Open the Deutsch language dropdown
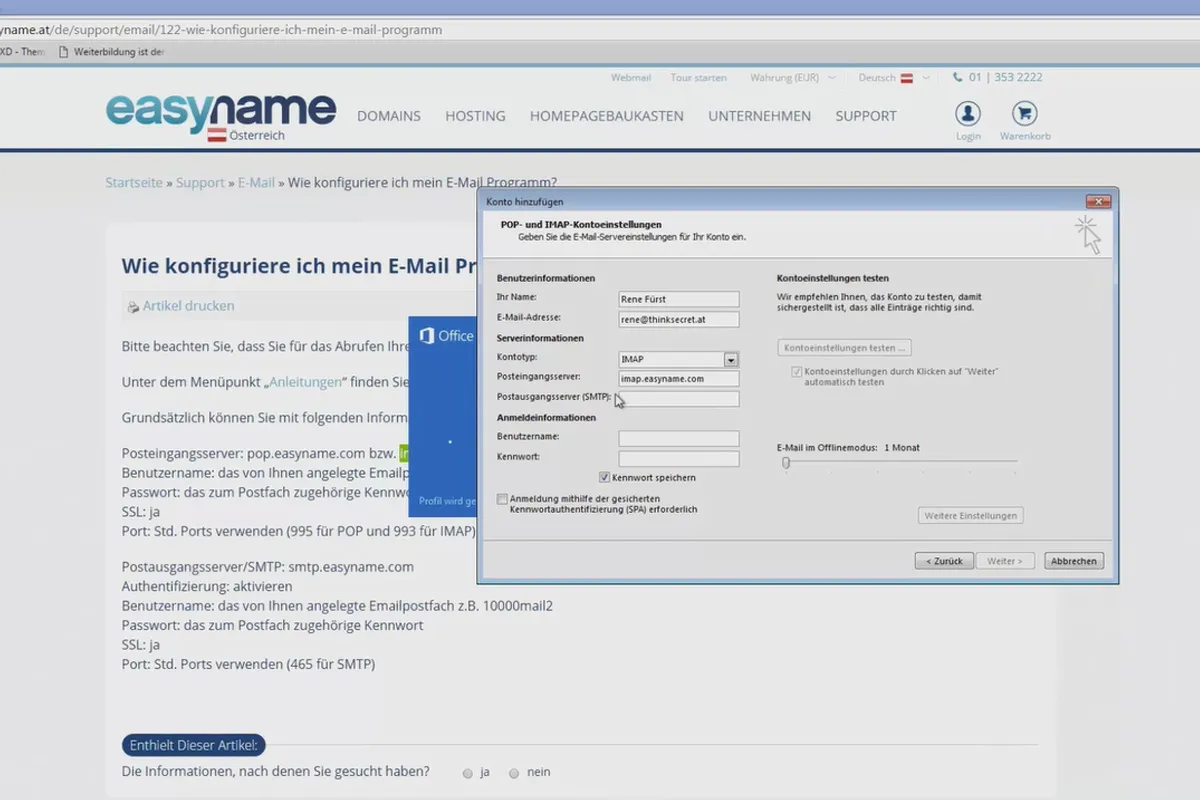Screen dimensions: 1200x800 [x=893, y=78]
